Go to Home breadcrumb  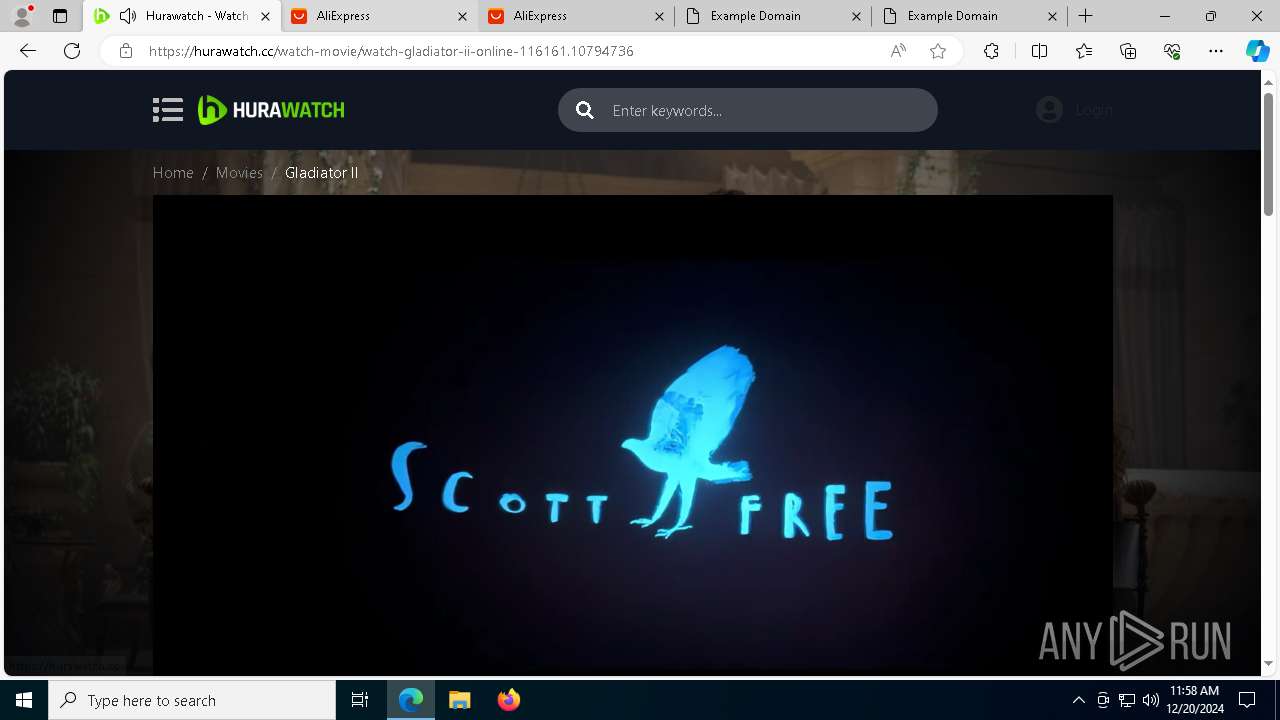click(x=173, y=173)
